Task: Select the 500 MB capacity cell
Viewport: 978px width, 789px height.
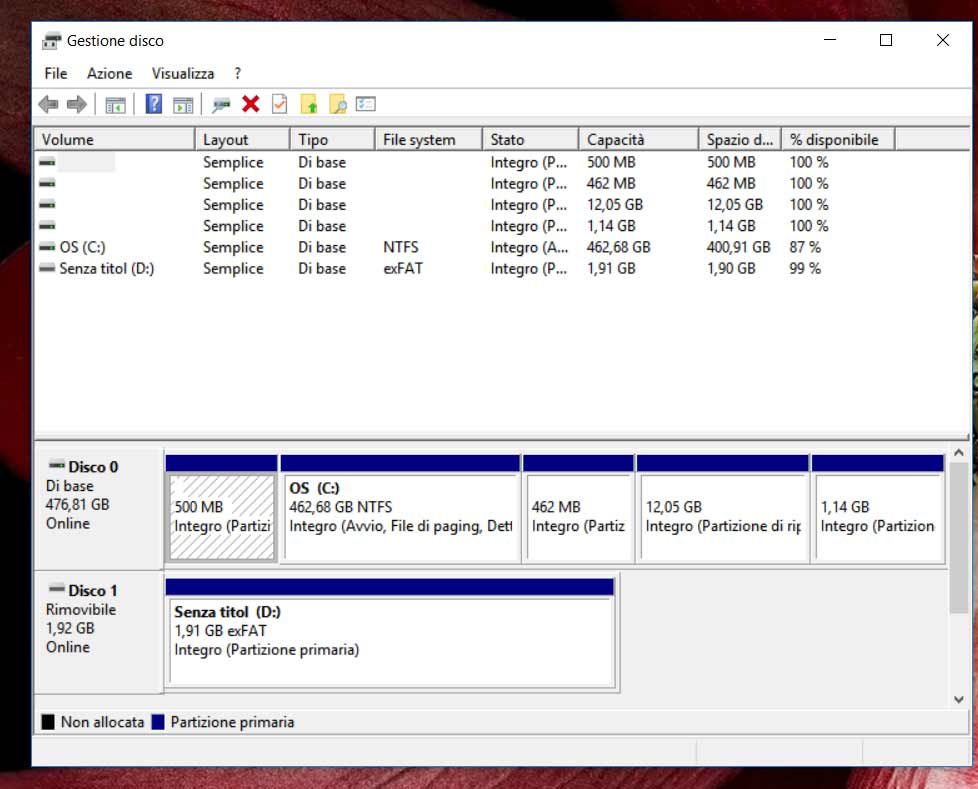Action: coord(611,162)
